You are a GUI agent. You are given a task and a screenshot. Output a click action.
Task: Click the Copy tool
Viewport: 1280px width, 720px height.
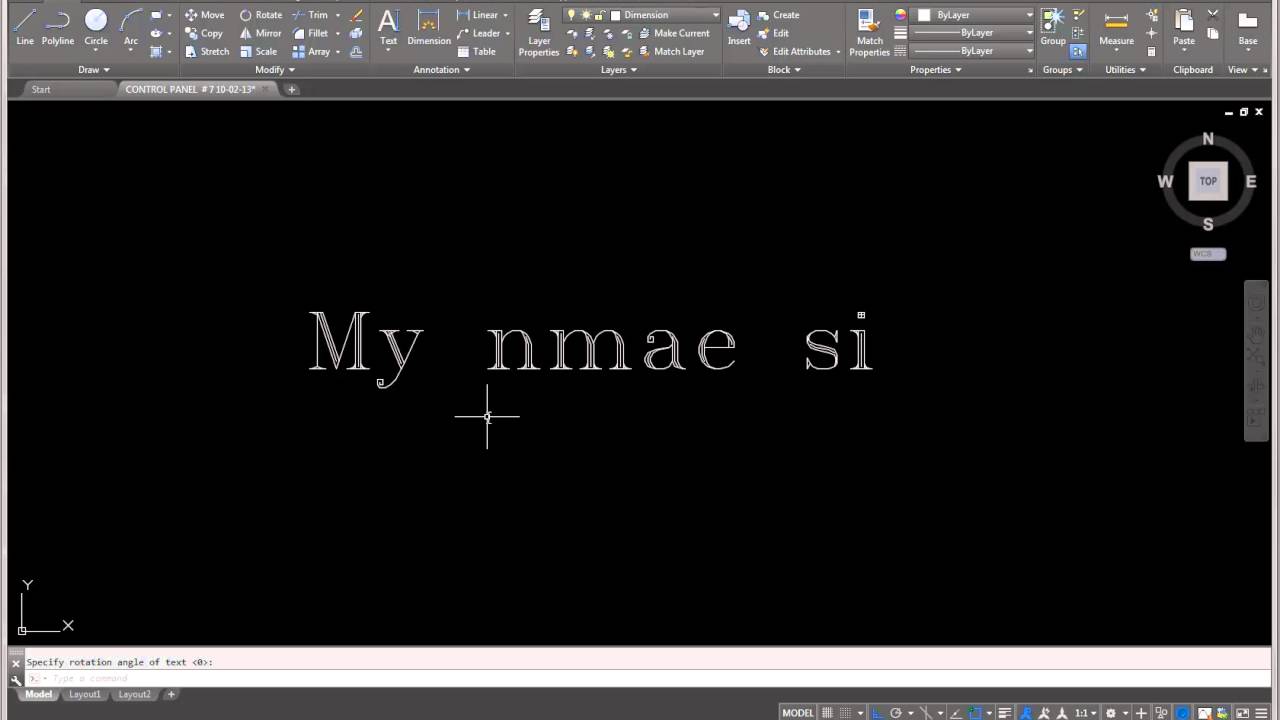(204, 33)
